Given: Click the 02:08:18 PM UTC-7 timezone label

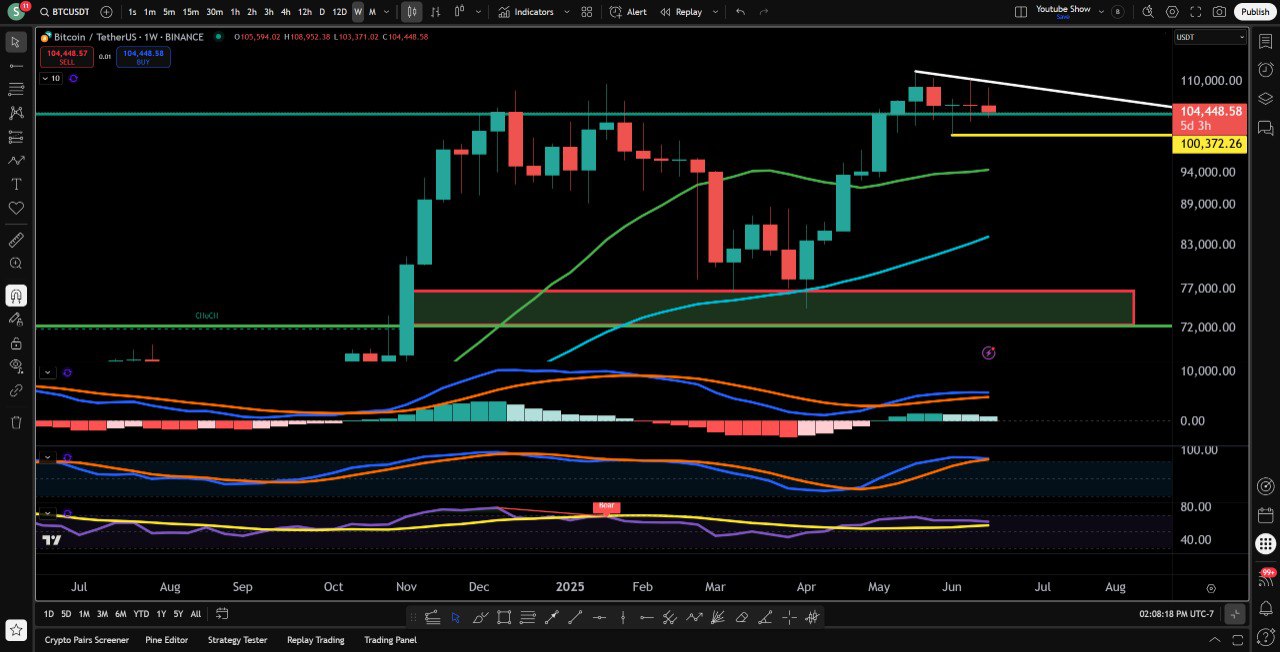Looking at the screenshot, I should (1178, 614).
